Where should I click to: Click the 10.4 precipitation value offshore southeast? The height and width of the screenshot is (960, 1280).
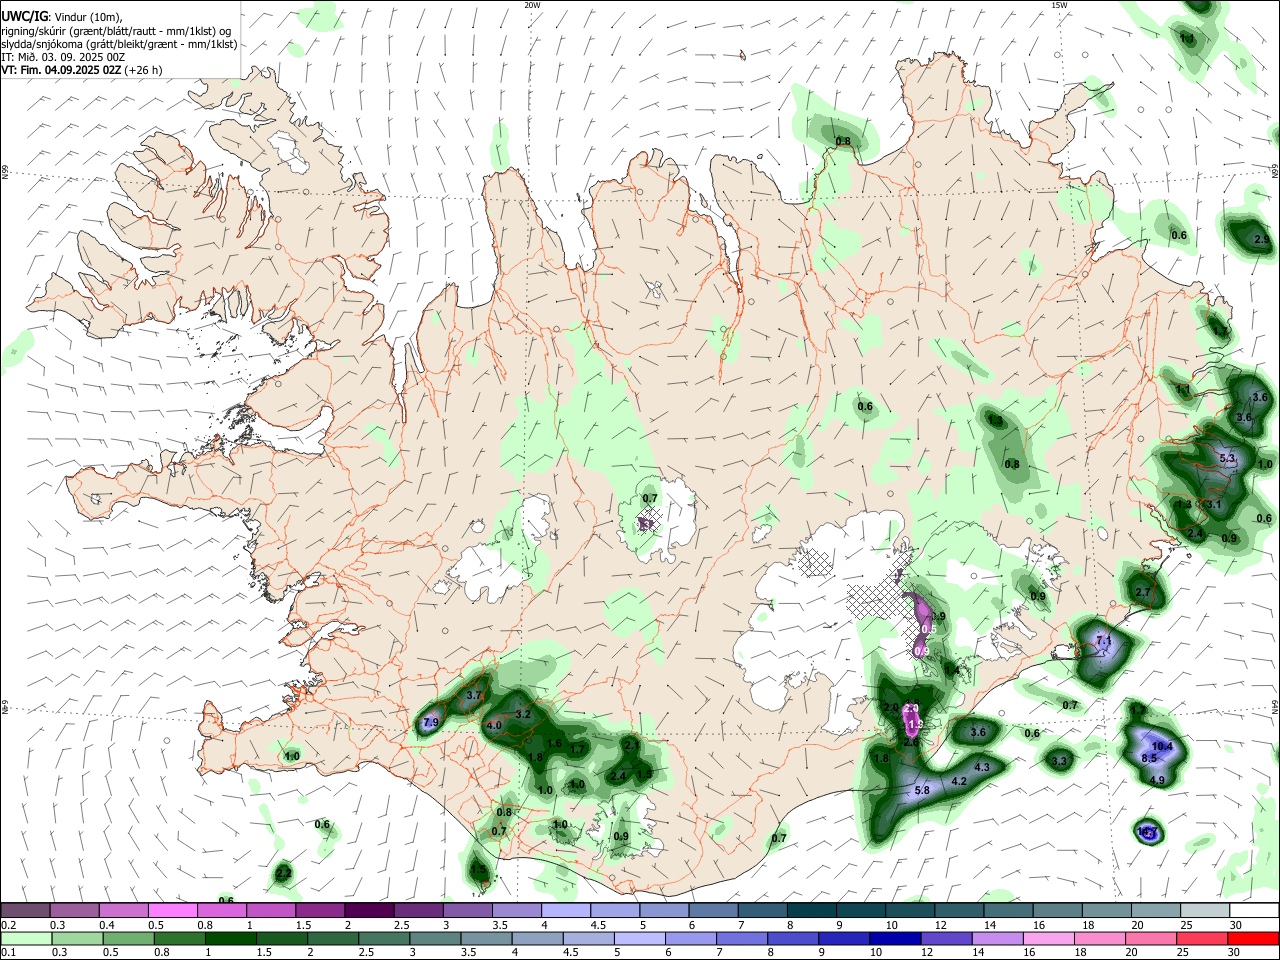pos(1162,747)
